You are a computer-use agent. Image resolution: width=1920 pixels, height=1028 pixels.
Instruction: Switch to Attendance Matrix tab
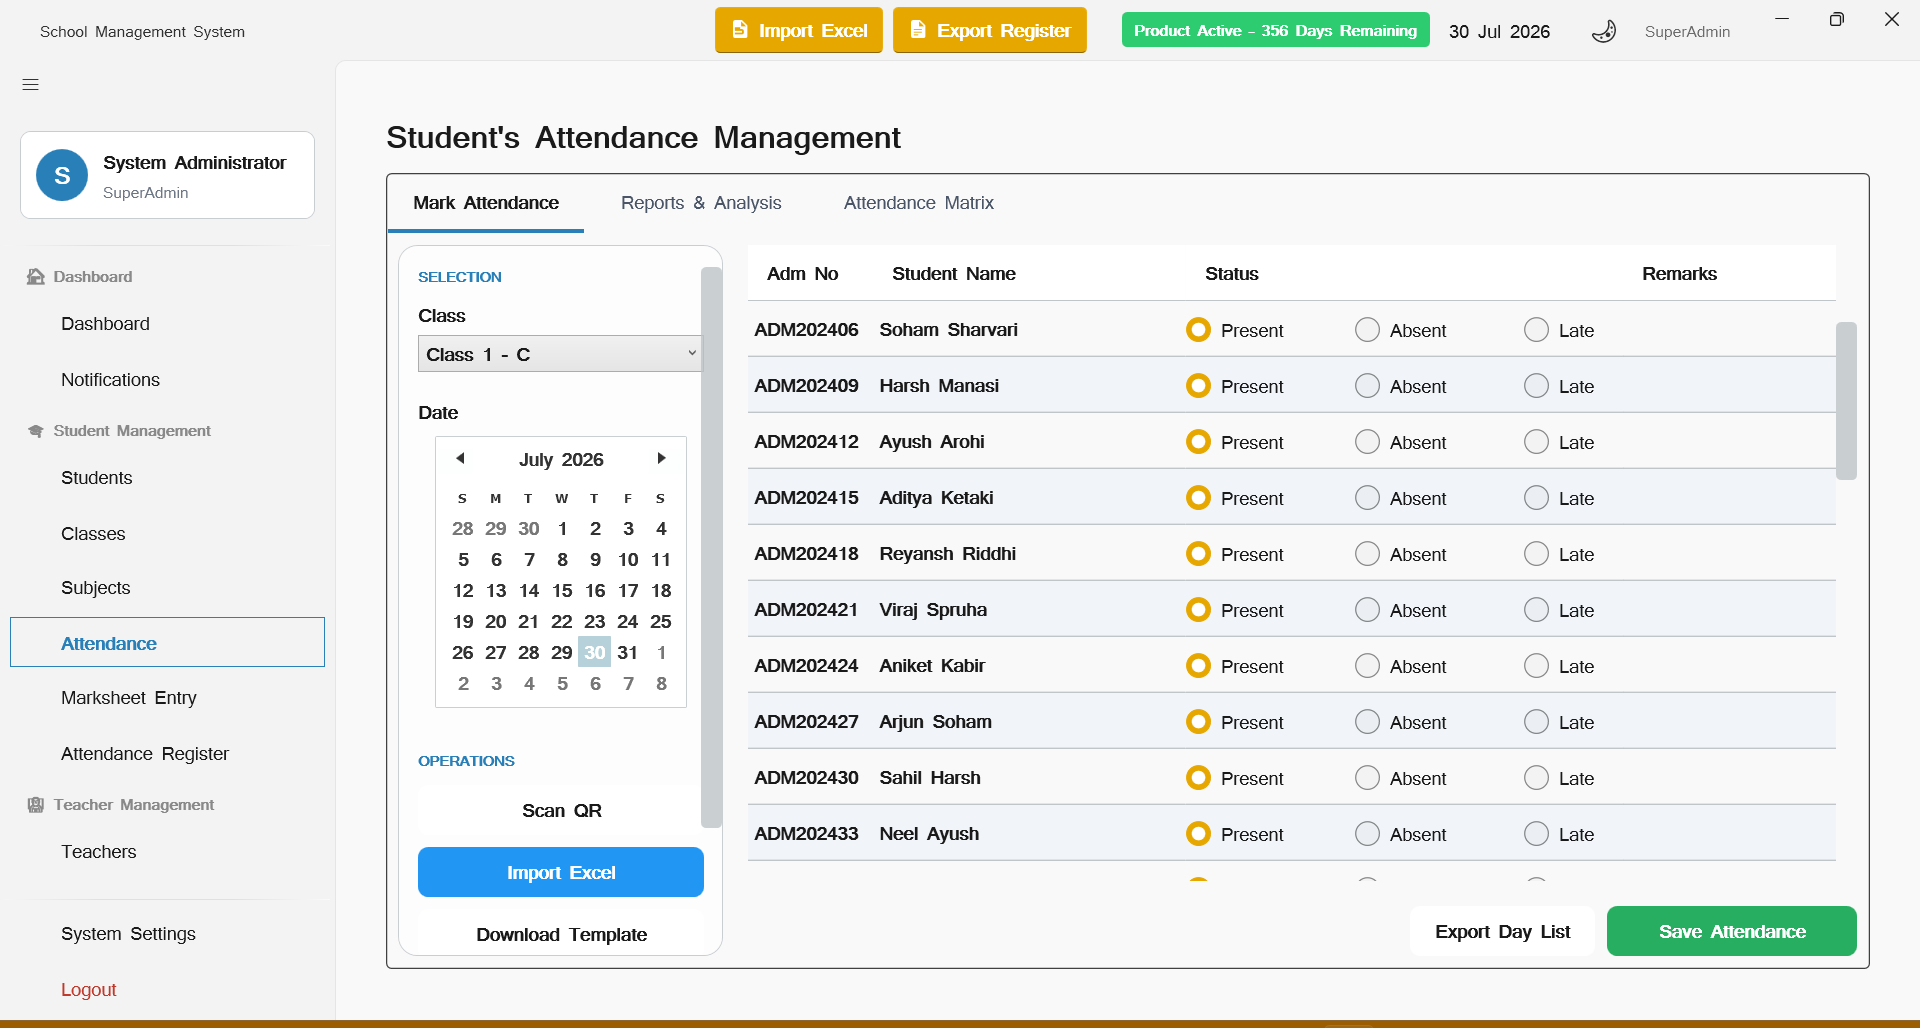919,203
